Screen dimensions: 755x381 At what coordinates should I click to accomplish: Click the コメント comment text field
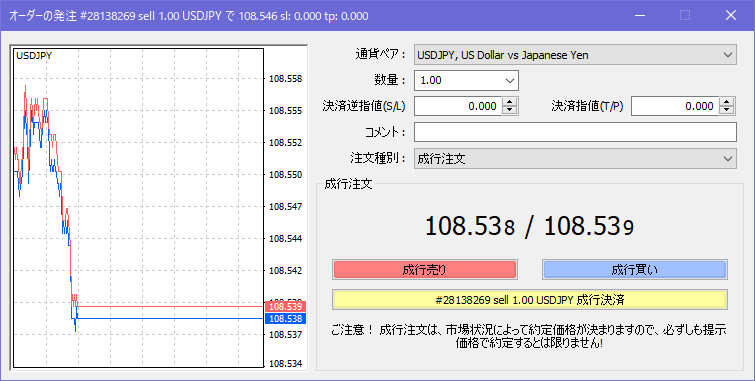(x=575, y=132)
